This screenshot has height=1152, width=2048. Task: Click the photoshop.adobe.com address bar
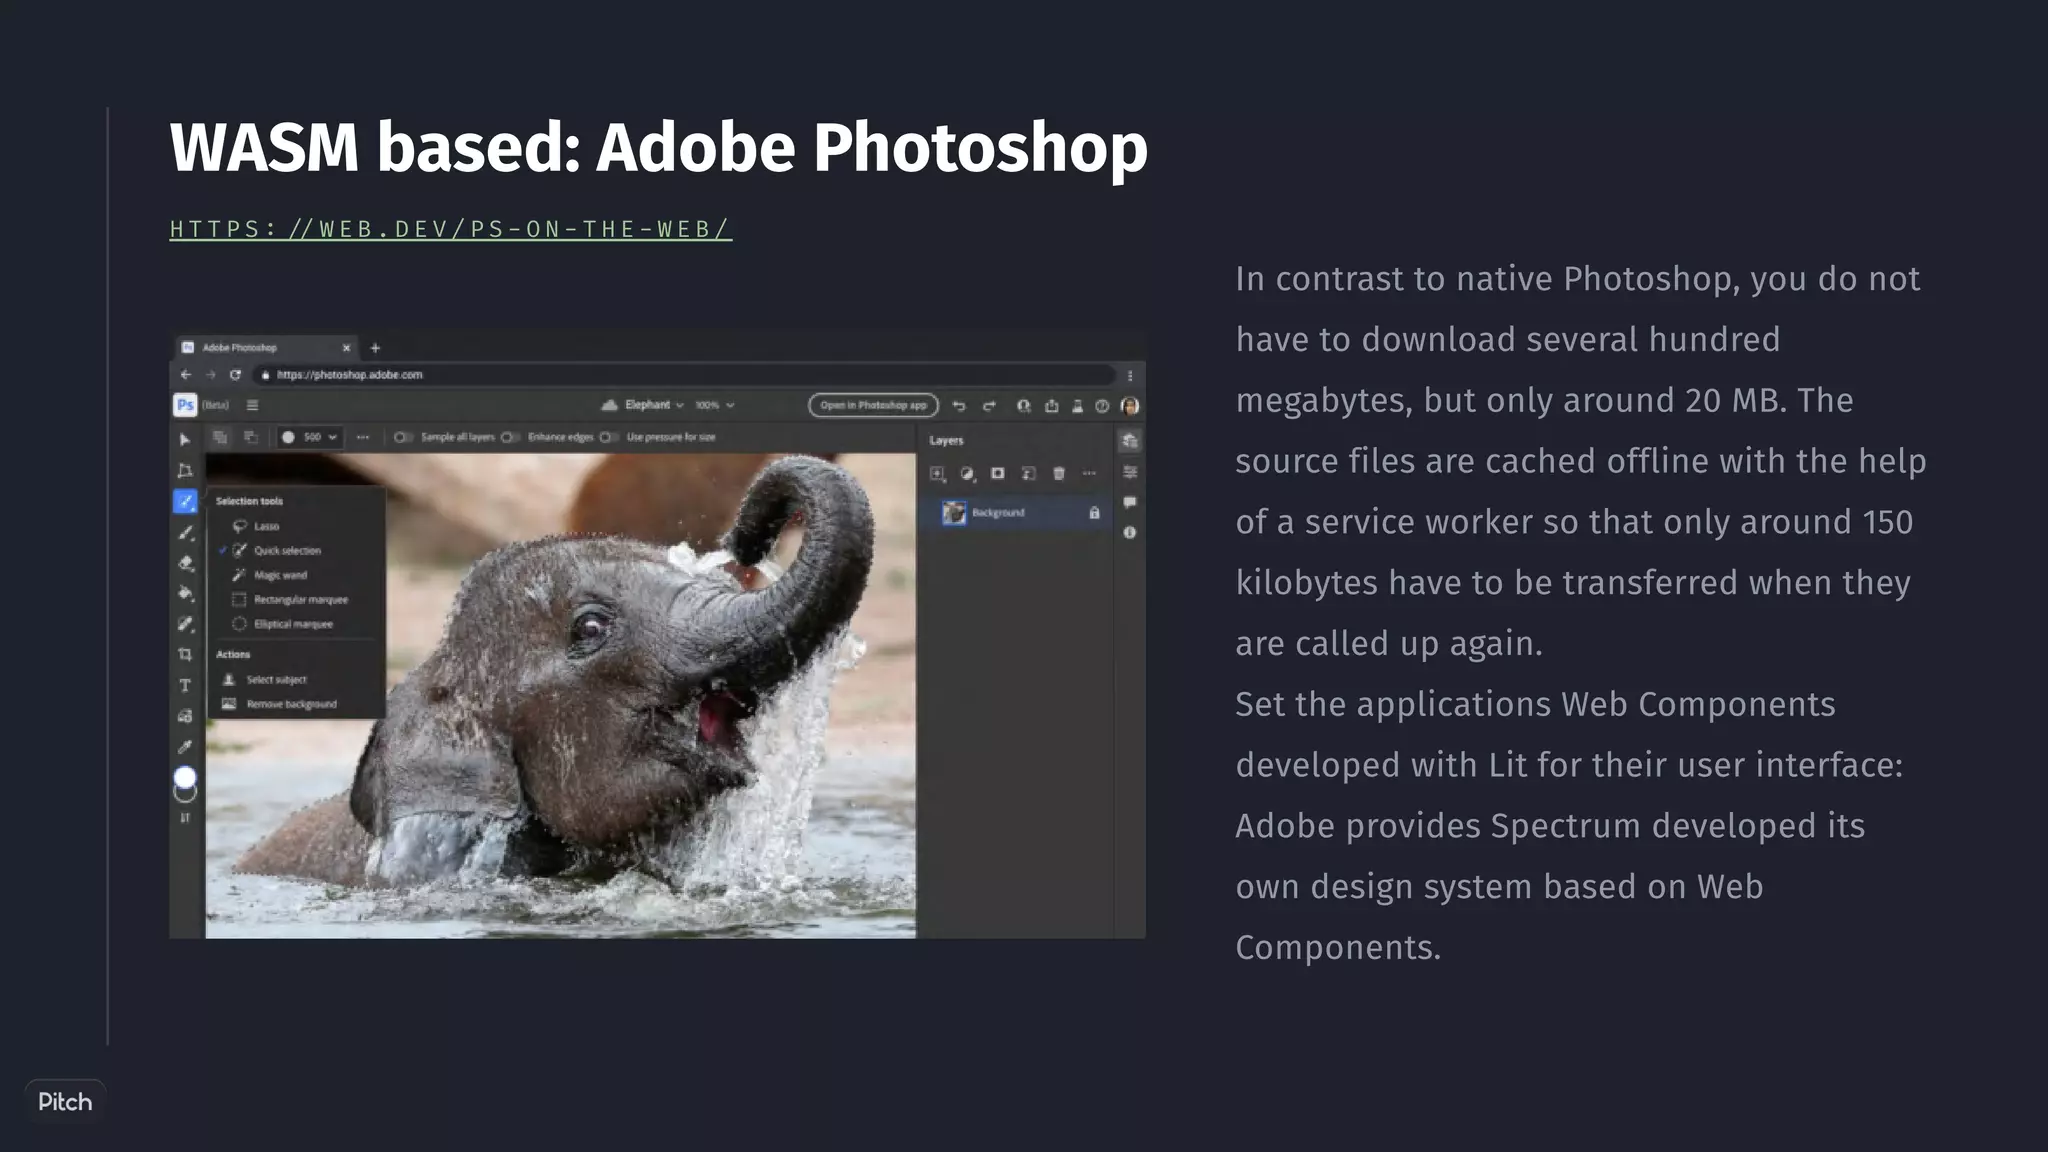[x=684, y=375]
